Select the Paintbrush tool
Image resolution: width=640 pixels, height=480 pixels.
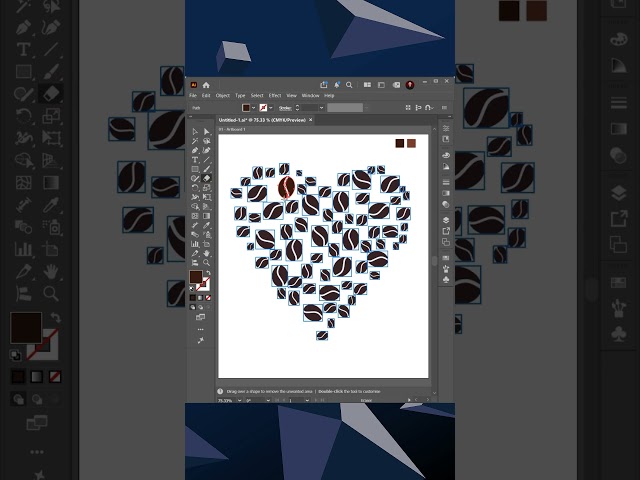207,169
